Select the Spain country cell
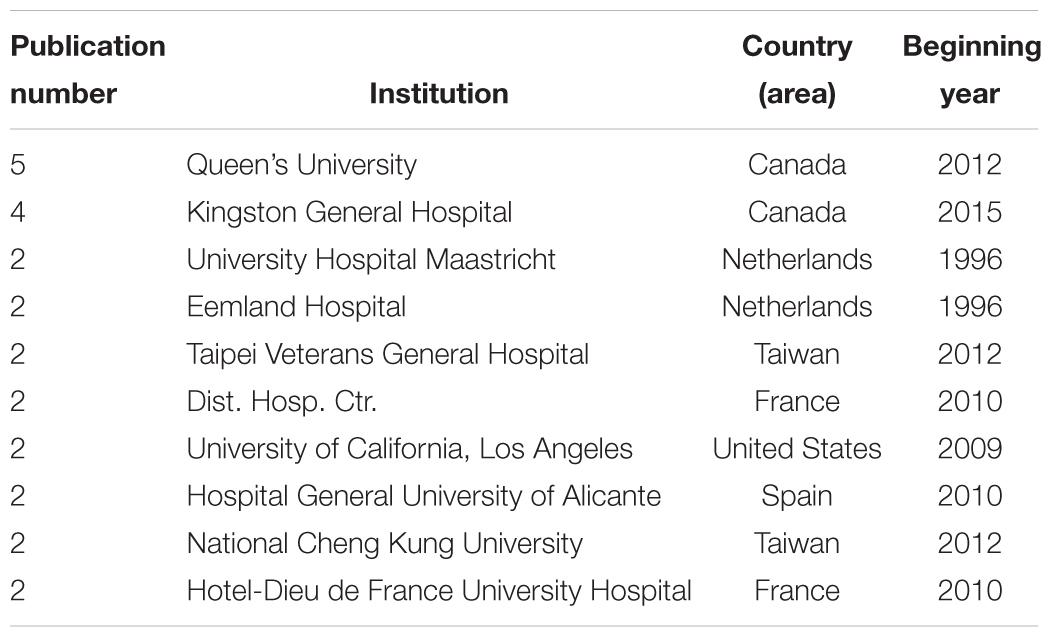Image resolution: width=1052 pixels, height=638 pixels. click(x=797, y=497)
